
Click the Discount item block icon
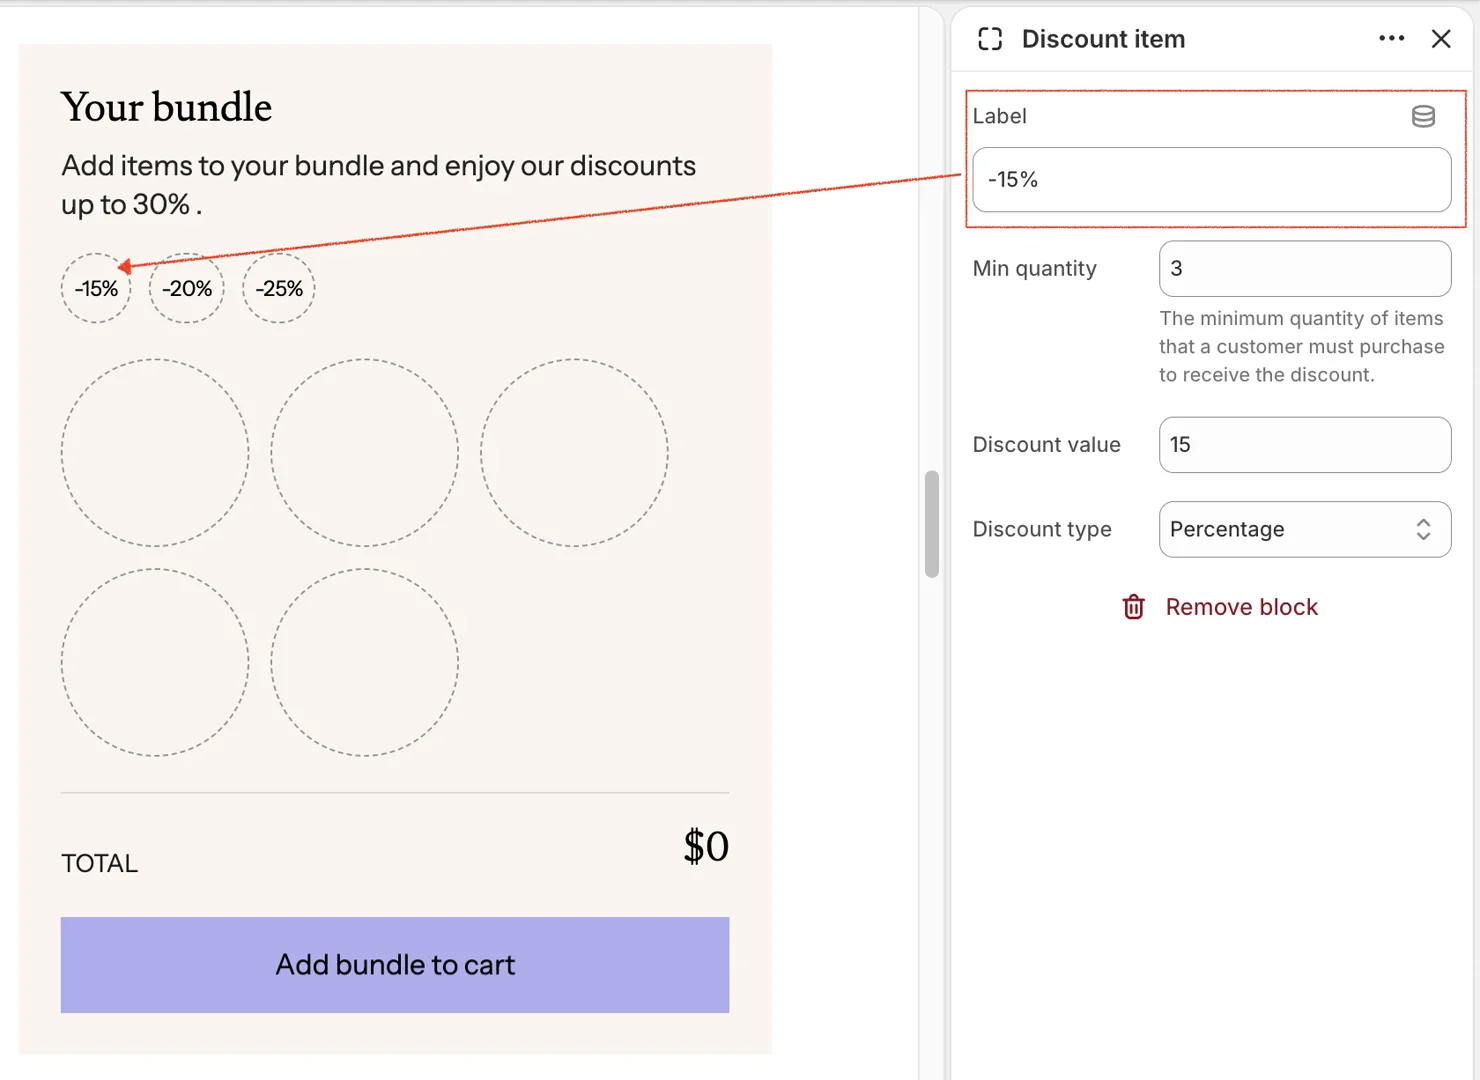tap(990, 39)
